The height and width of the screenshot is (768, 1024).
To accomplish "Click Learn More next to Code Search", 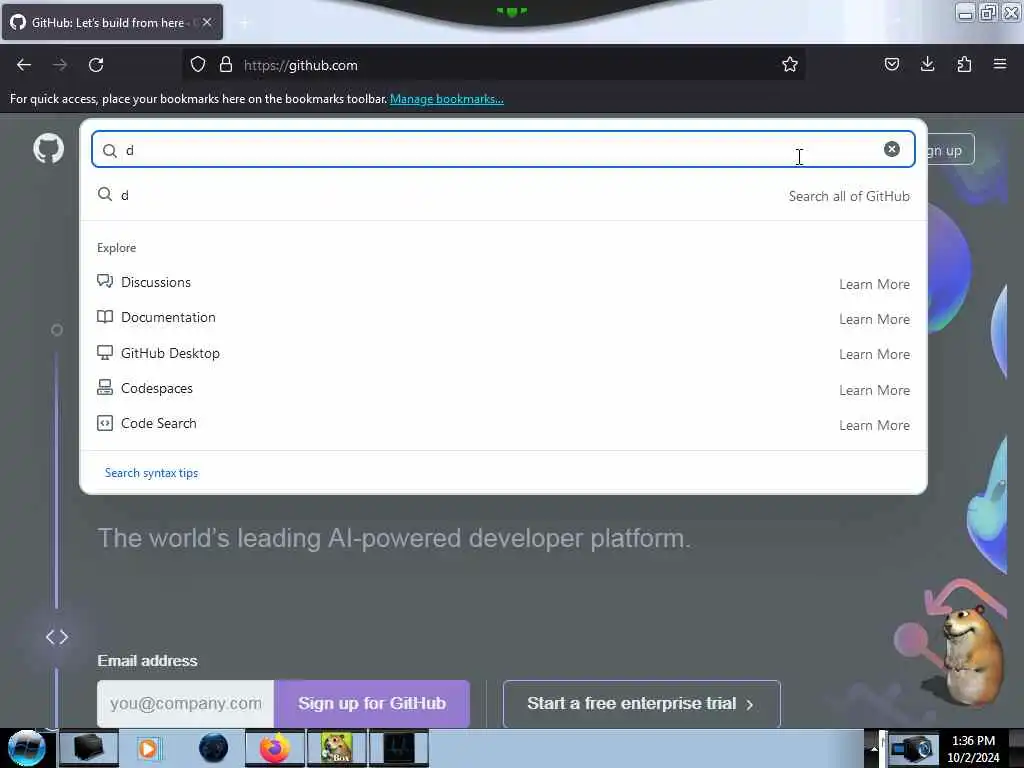I will [x=874, y=425].
